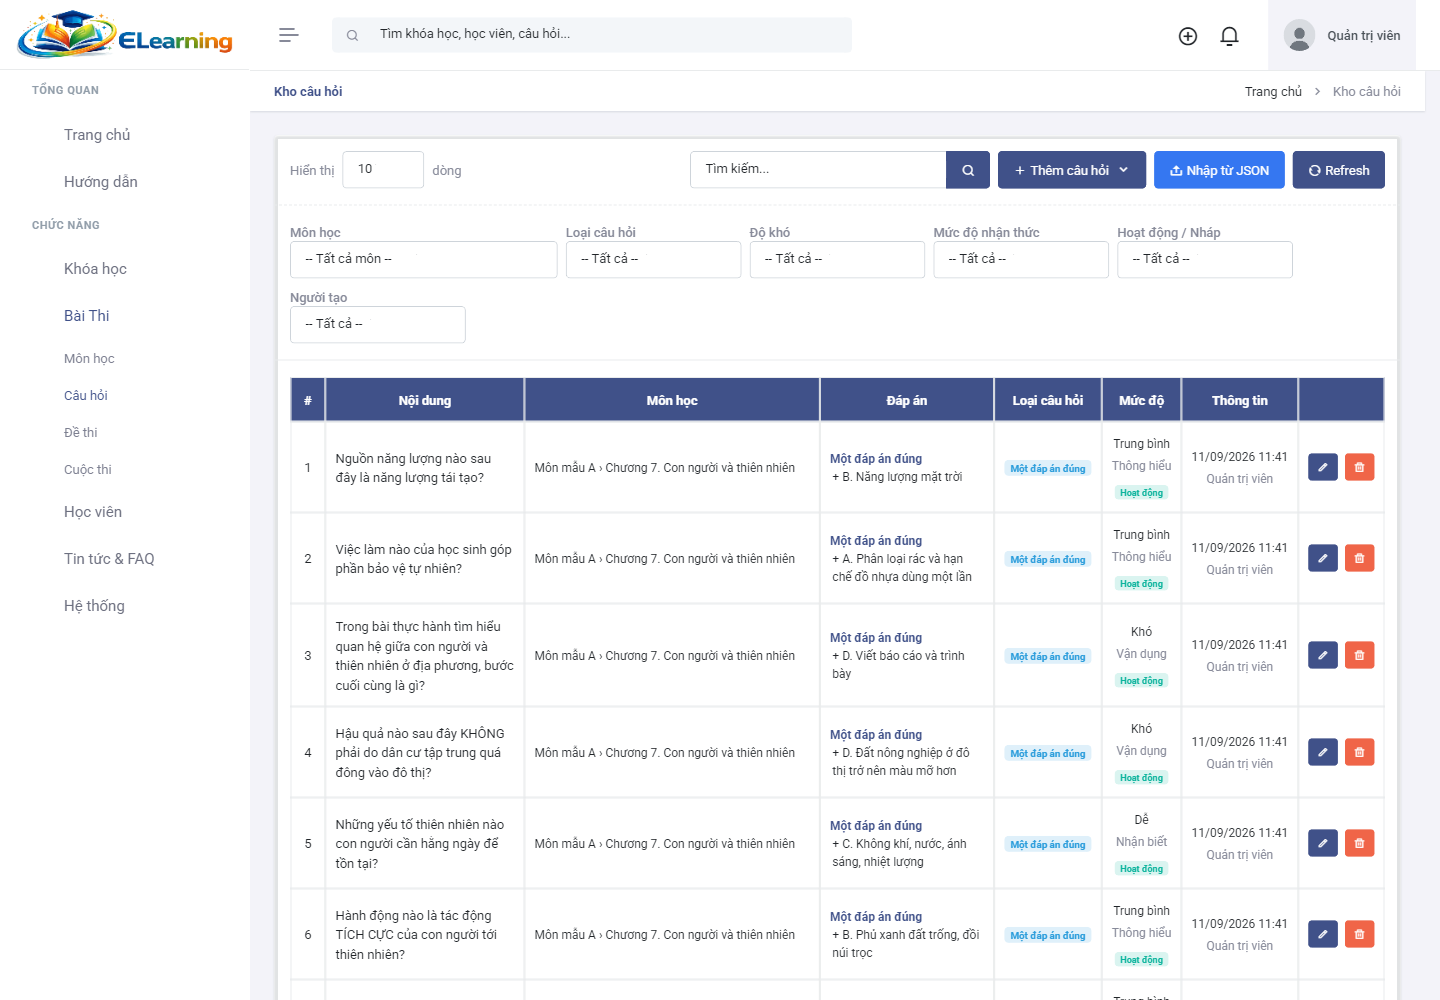The width and height of the screenshot is (1440, 1000).
Task: Open the Loại câu hỏi filter dropdown
Action: coord(653,259)
